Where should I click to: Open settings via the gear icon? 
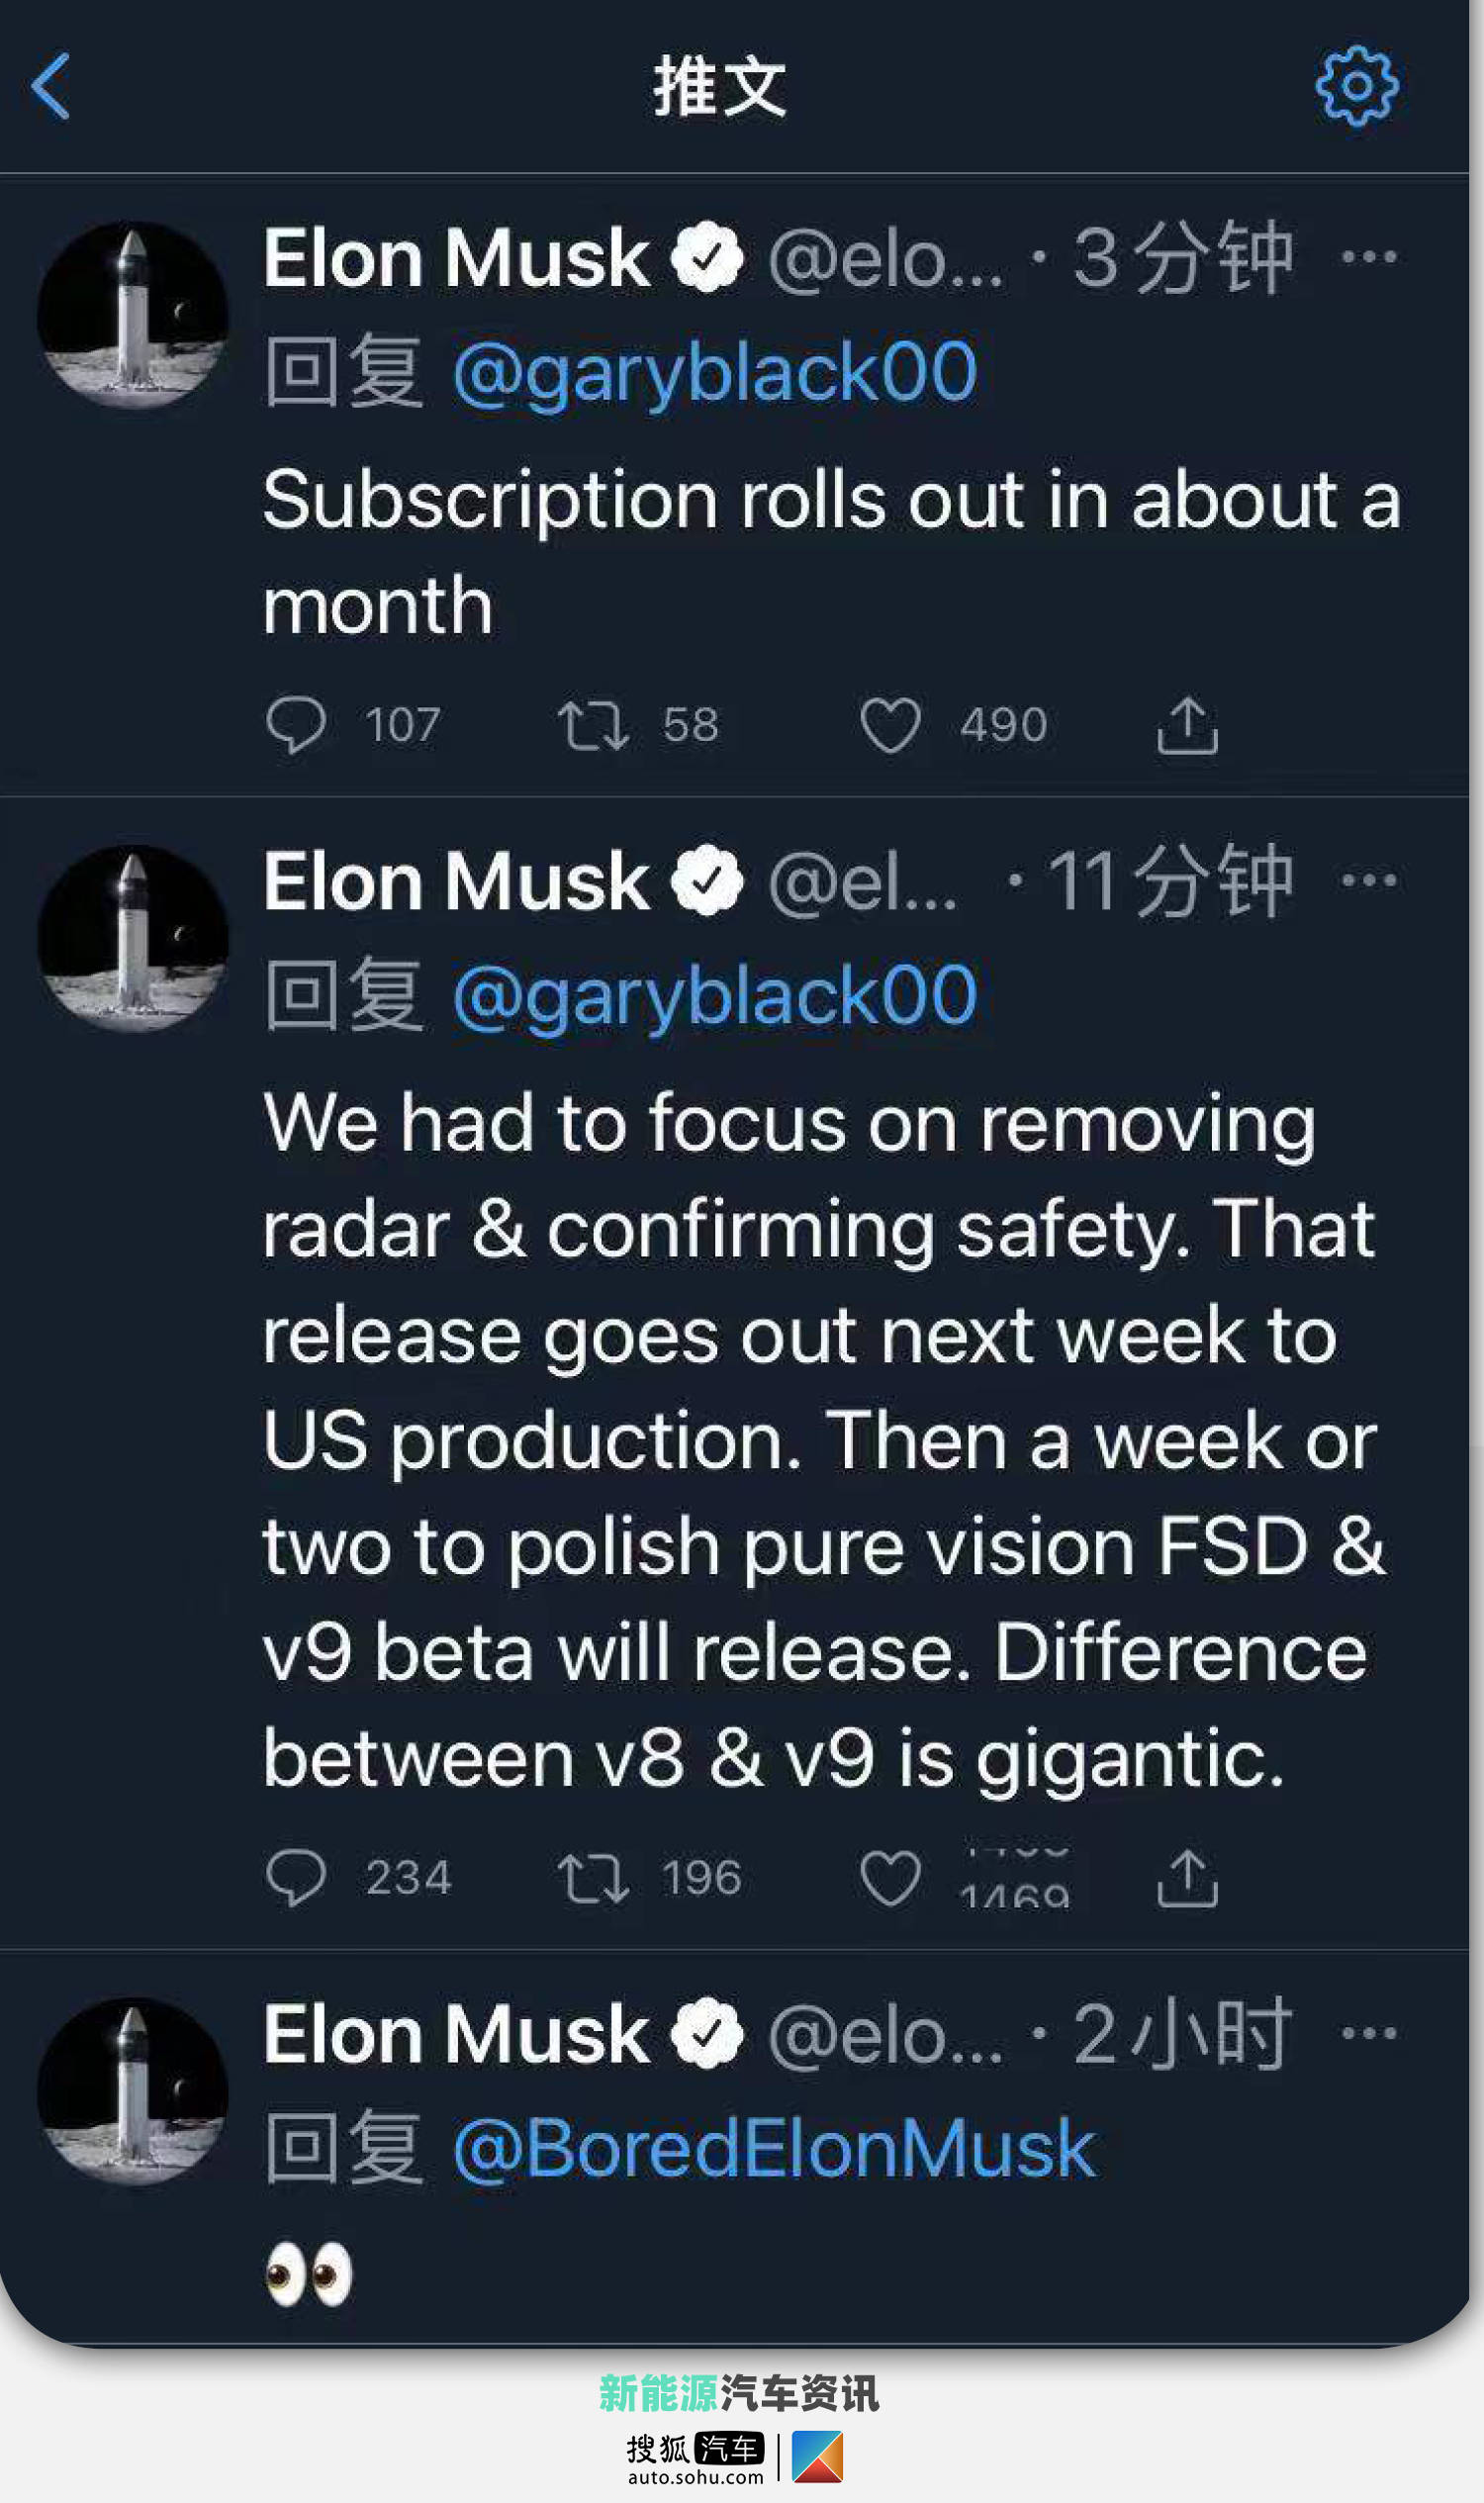click(1356, 86)
